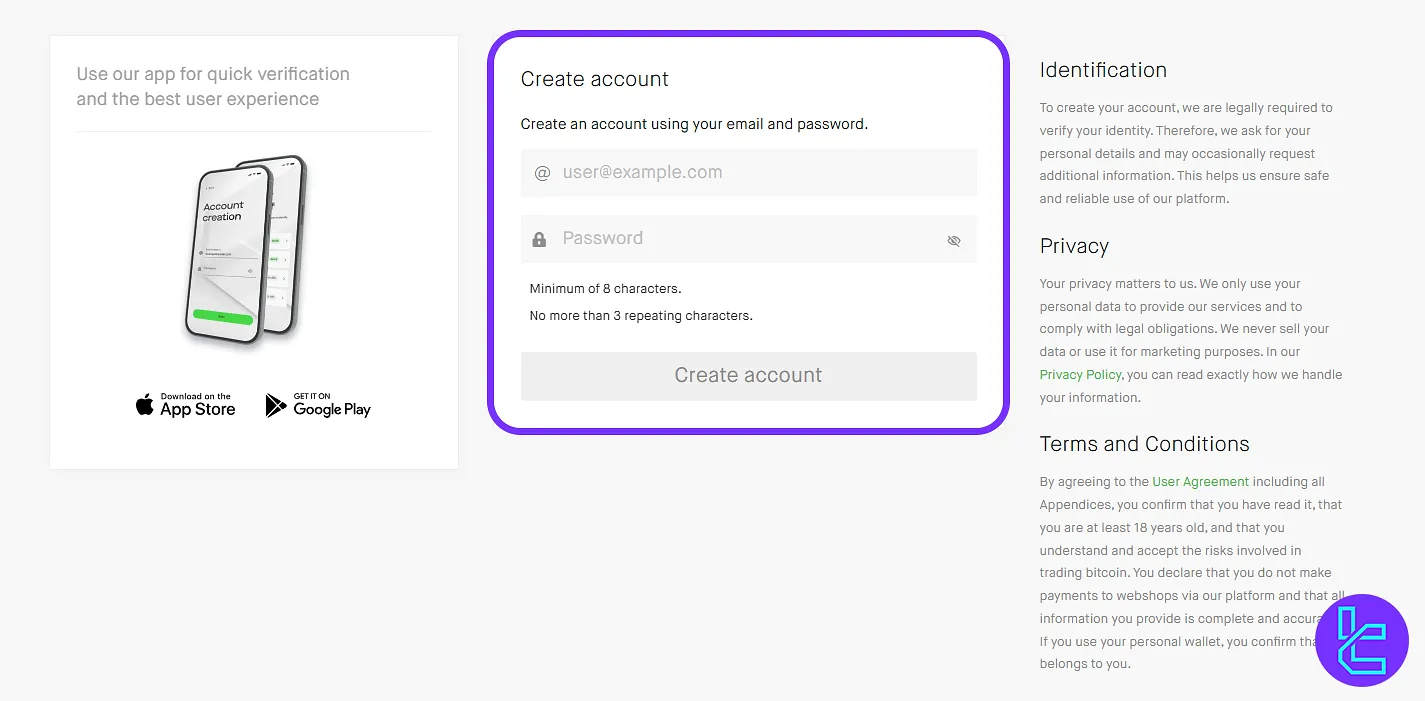Click the @ icon in the email field
1425x701 pixels.
(x=542, y=173)
